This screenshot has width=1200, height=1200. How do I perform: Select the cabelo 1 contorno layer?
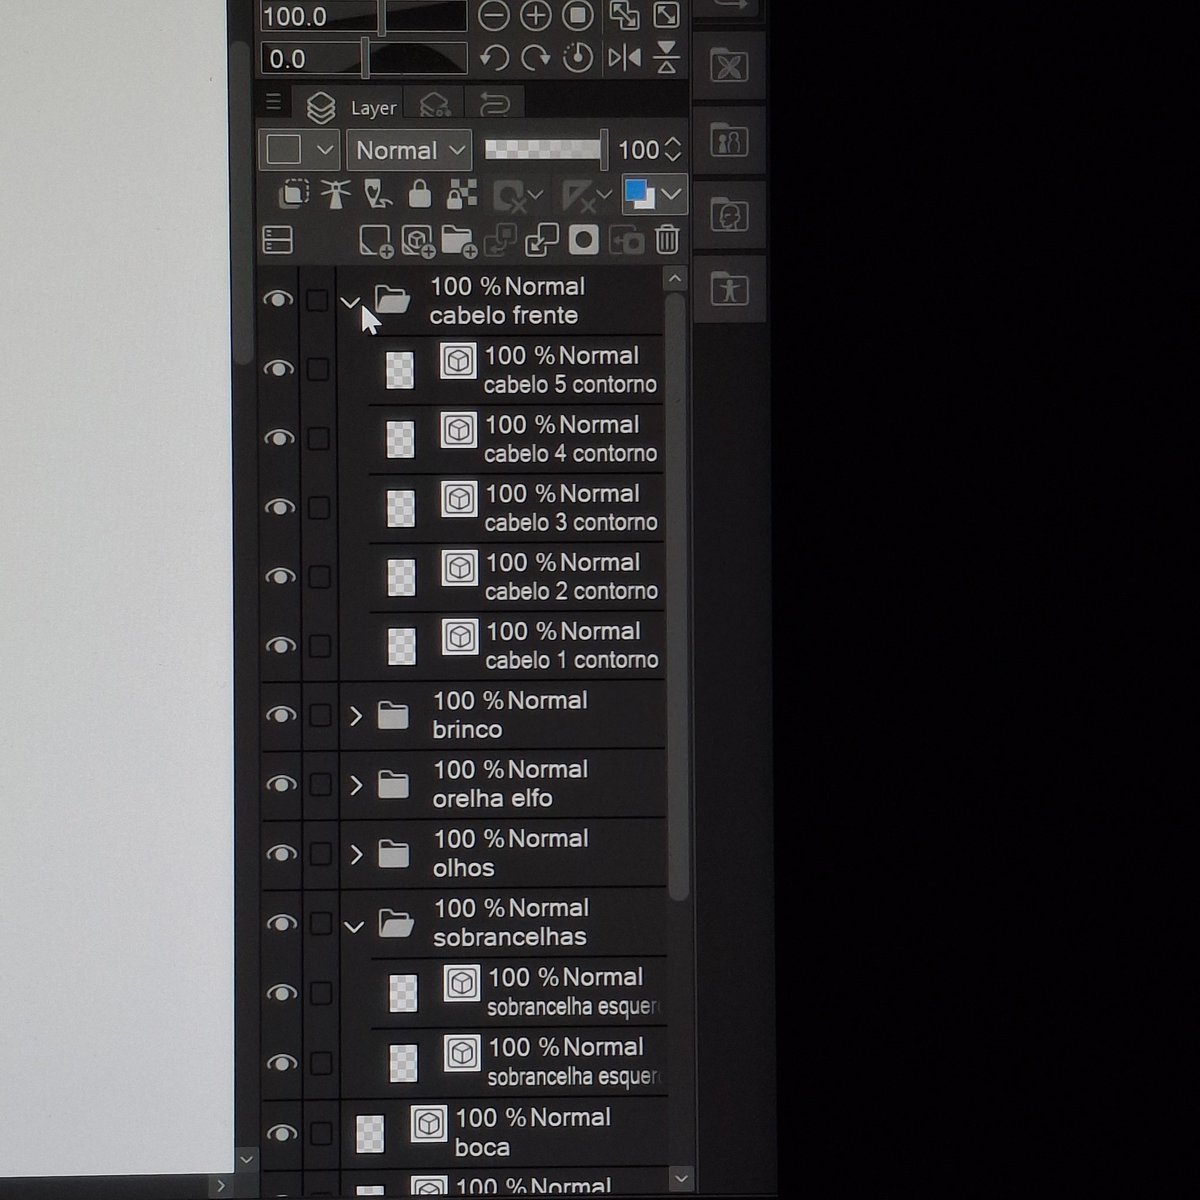pos(516,646)
